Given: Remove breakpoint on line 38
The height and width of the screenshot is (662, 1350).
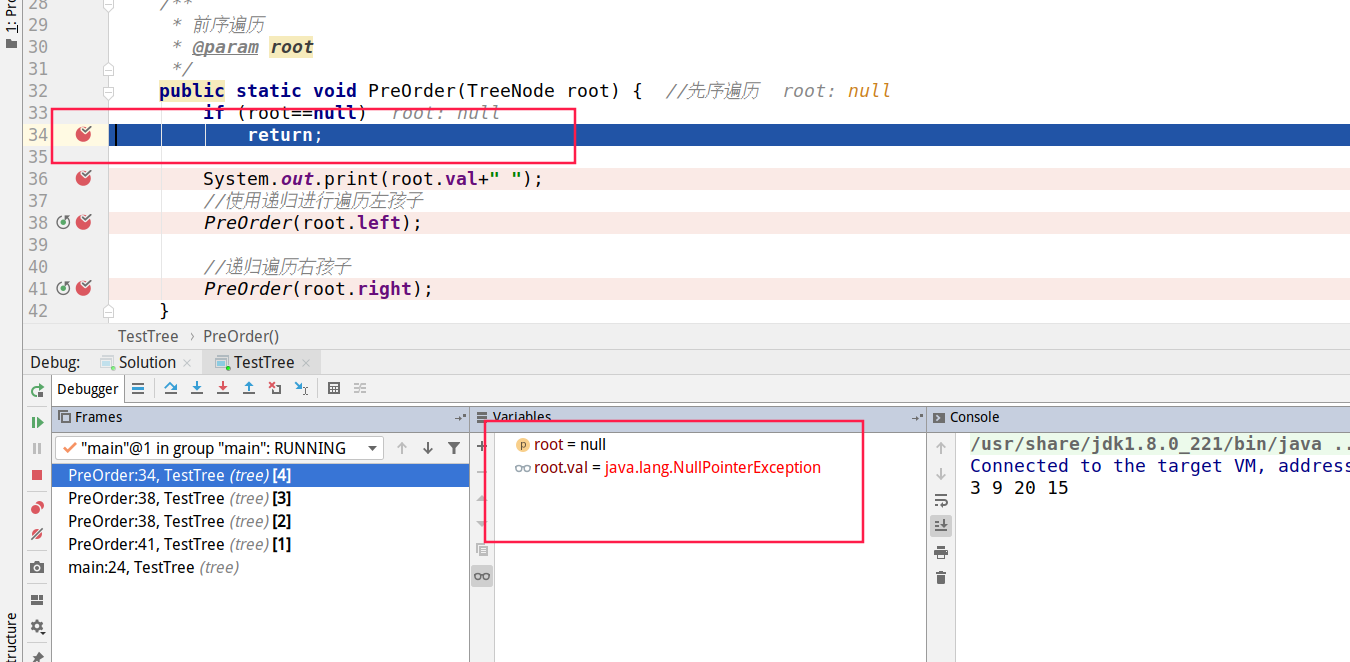Looking at the screenshot, I should (84, 222).
